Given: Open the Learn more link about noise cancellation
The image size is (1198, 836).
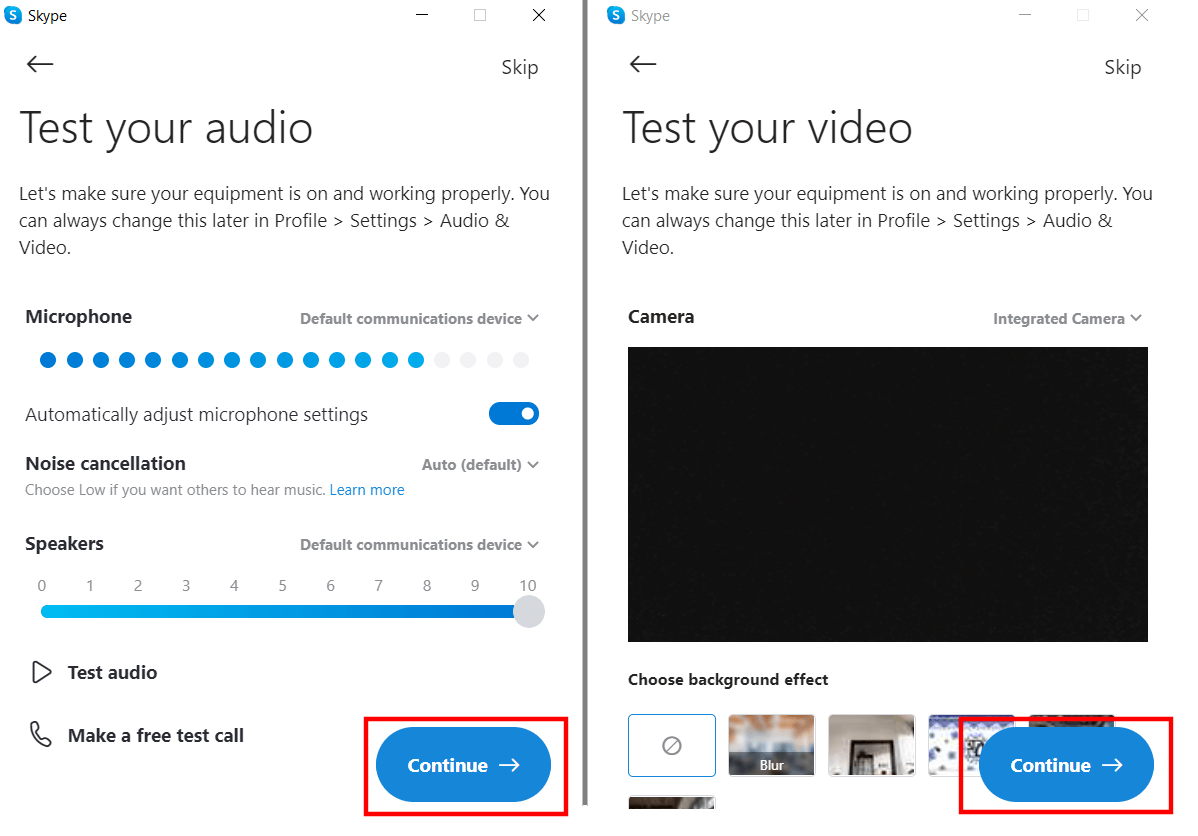Looking at the screenshot, I should click(367, 490).
